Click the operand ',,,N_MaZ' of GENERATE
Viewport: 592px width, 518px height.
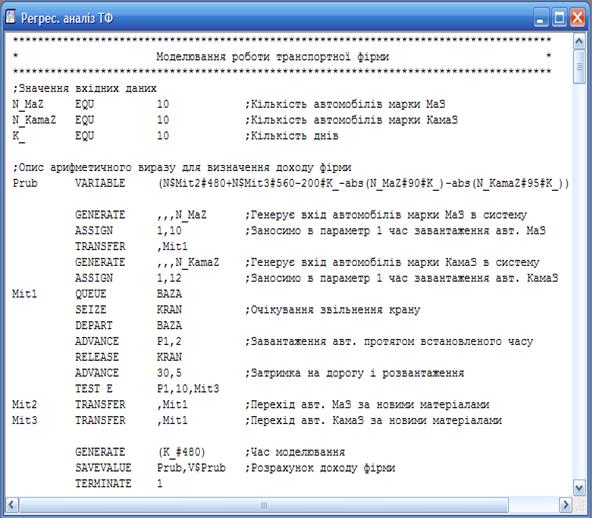point(182,215)
